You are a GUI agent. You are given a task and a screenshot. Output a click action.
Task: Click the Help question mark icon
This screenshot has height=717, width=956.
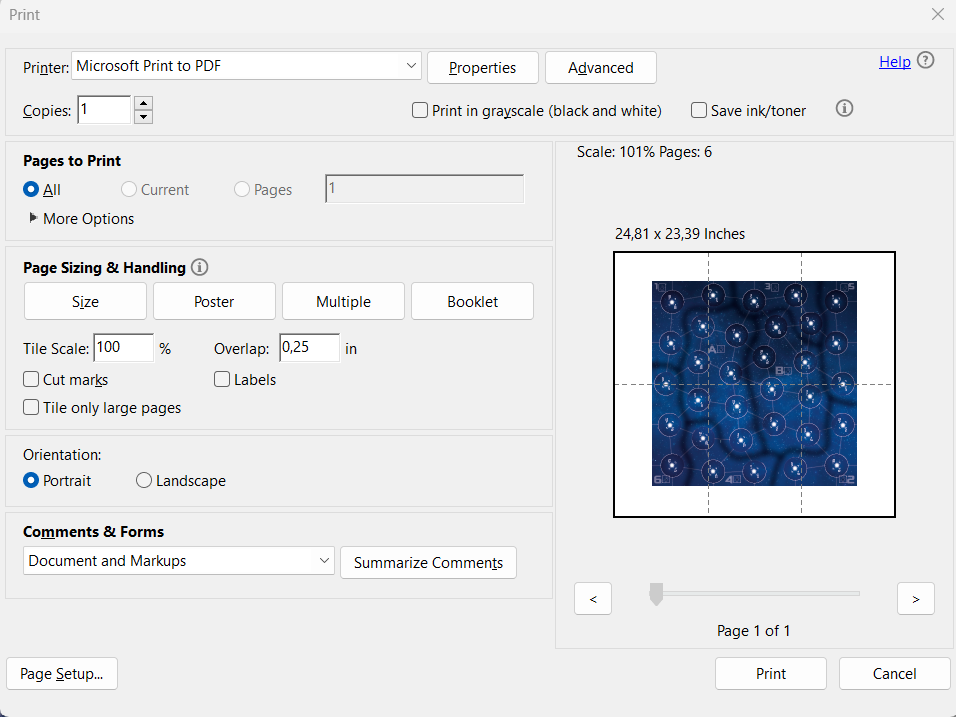point(925,60)
